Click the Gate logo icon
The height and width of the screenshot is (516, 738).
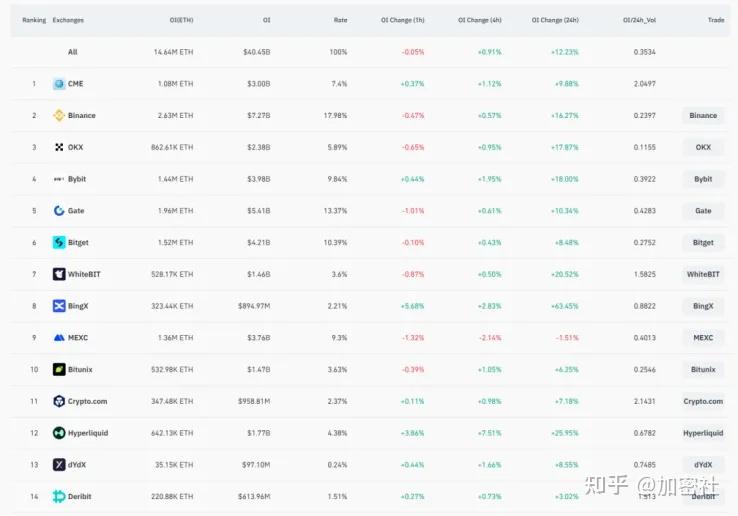pos(59,211)
